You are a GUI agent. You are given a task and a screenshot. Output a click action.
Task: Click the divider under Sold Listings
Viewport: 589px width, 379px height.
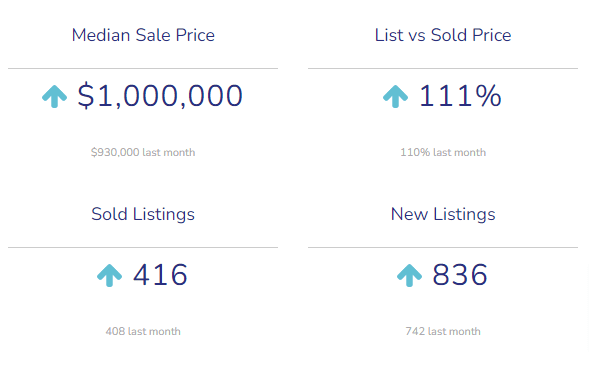143,247
